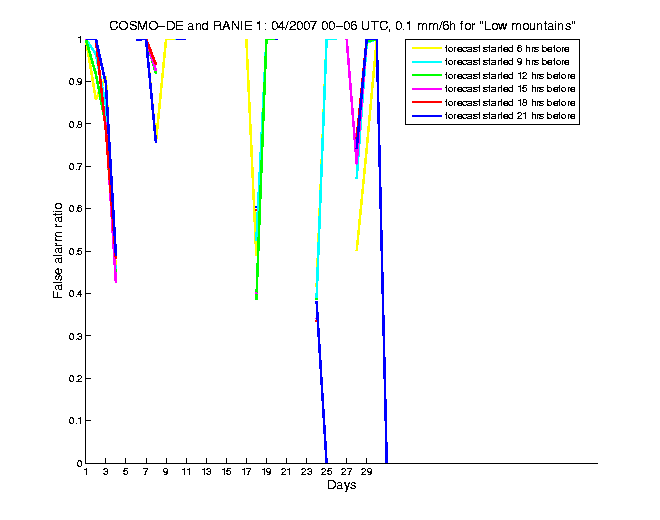This screenshot has height=520, width=660.
Task: Click the blue legend line swatch
Action: 426,117
